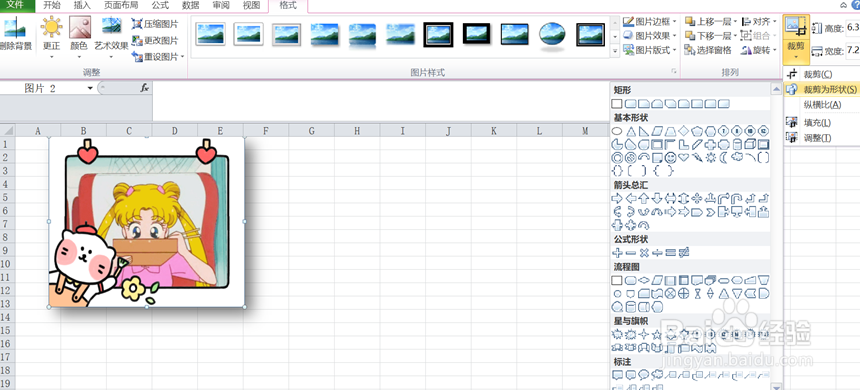Pick the up arrow in 箭头总汇
The width and height of the screenshot is (860, 390).
pos(643,199)
